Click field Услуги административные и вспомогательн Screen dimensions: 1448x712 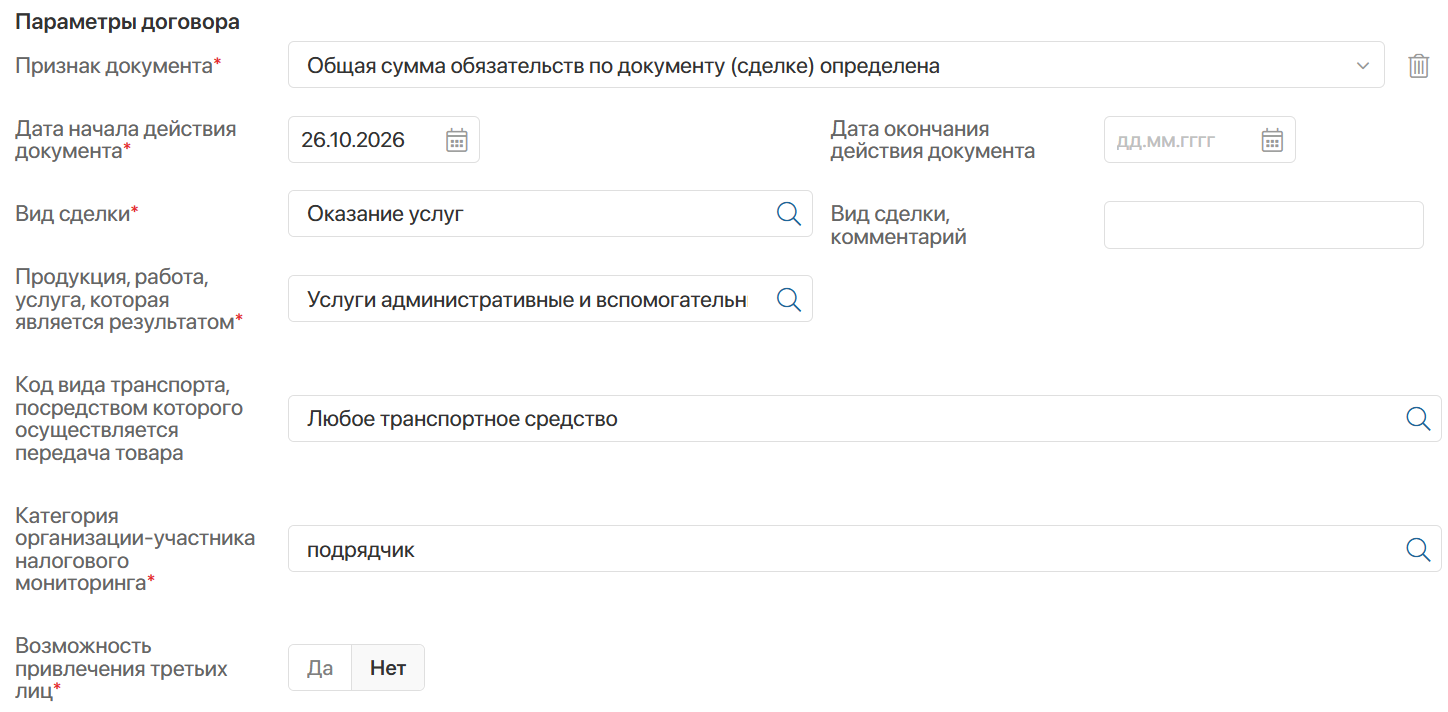[x=550, y=299]
